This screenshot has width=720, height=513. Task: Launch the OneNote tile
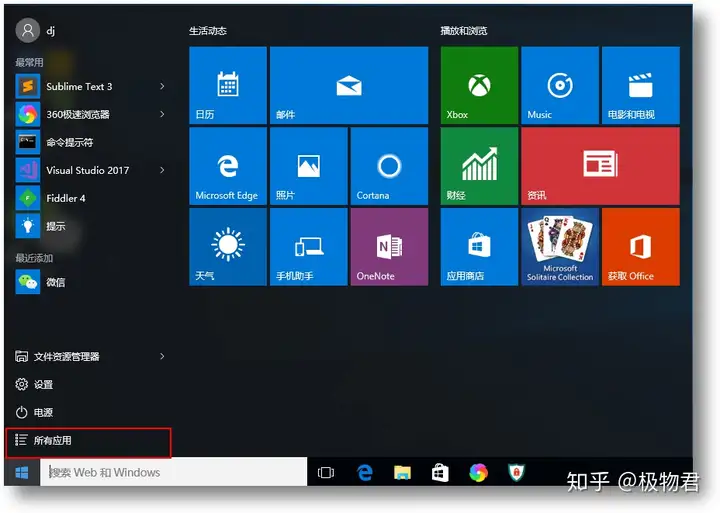[x=389, y=247]
